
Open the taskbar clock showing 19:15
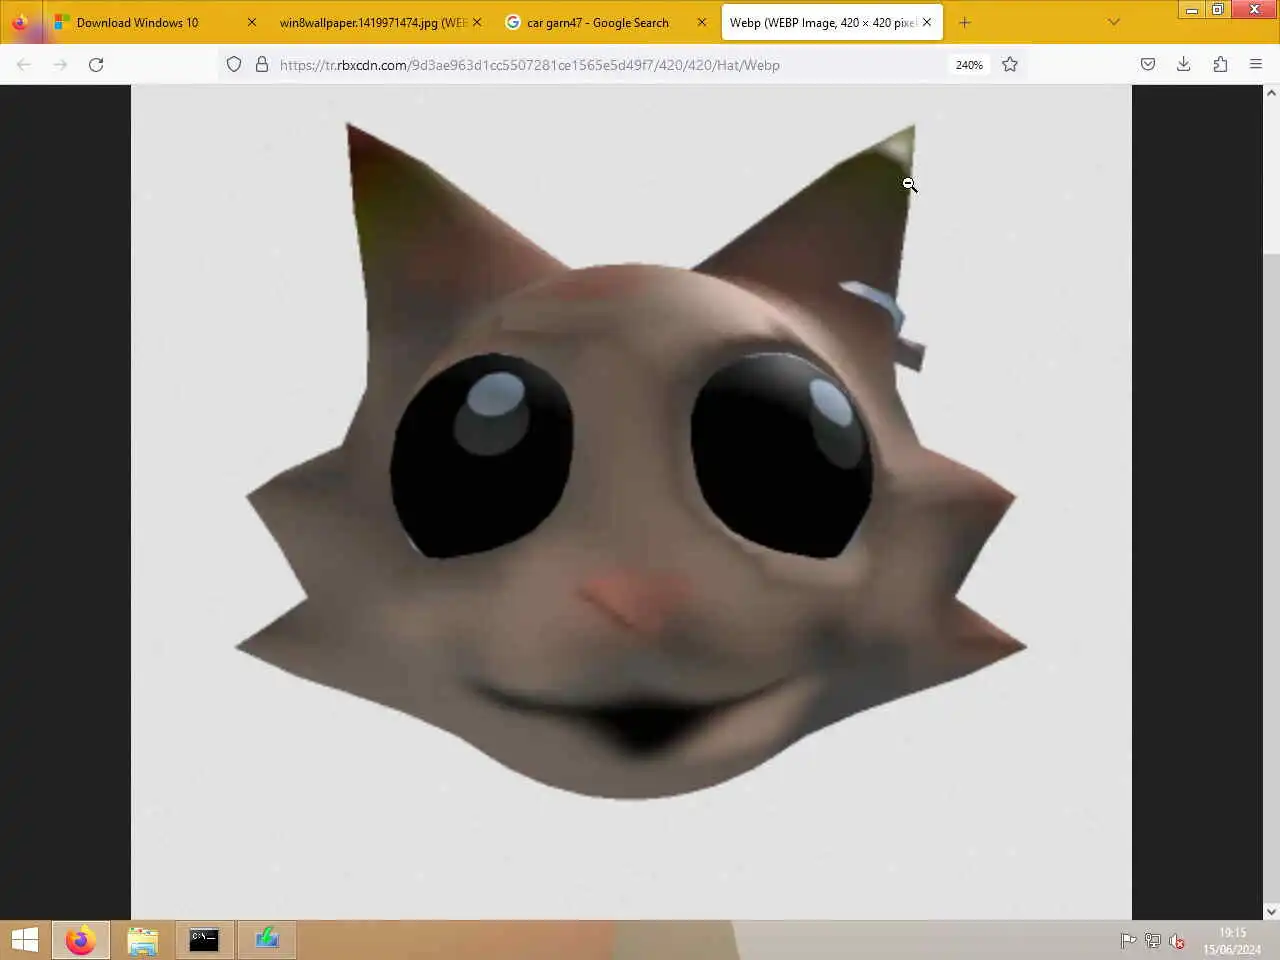click(x=1232, y=941)
